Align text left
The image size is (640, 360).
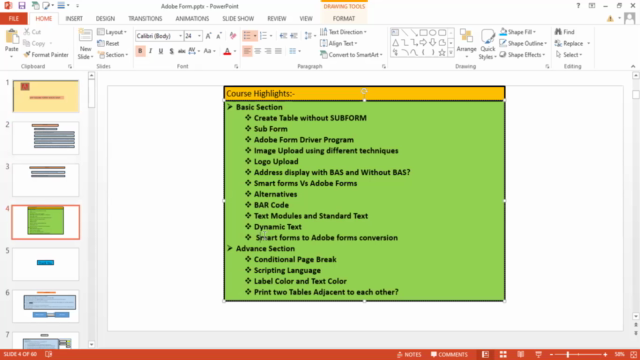pos(247,51)
